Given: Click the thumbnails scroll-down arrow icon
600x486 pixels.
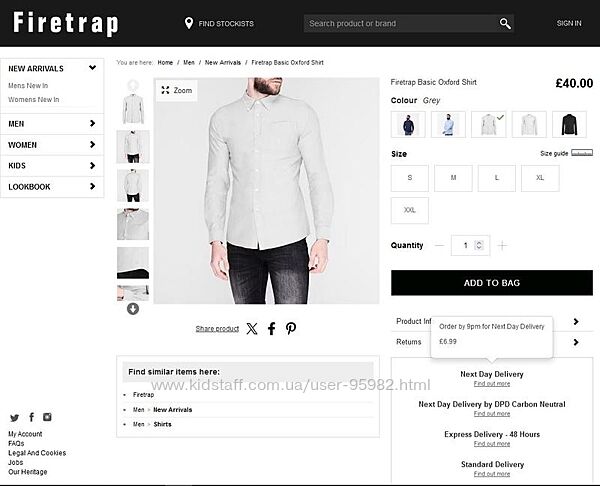Looking at the screenshot, I should coord(133,309).
